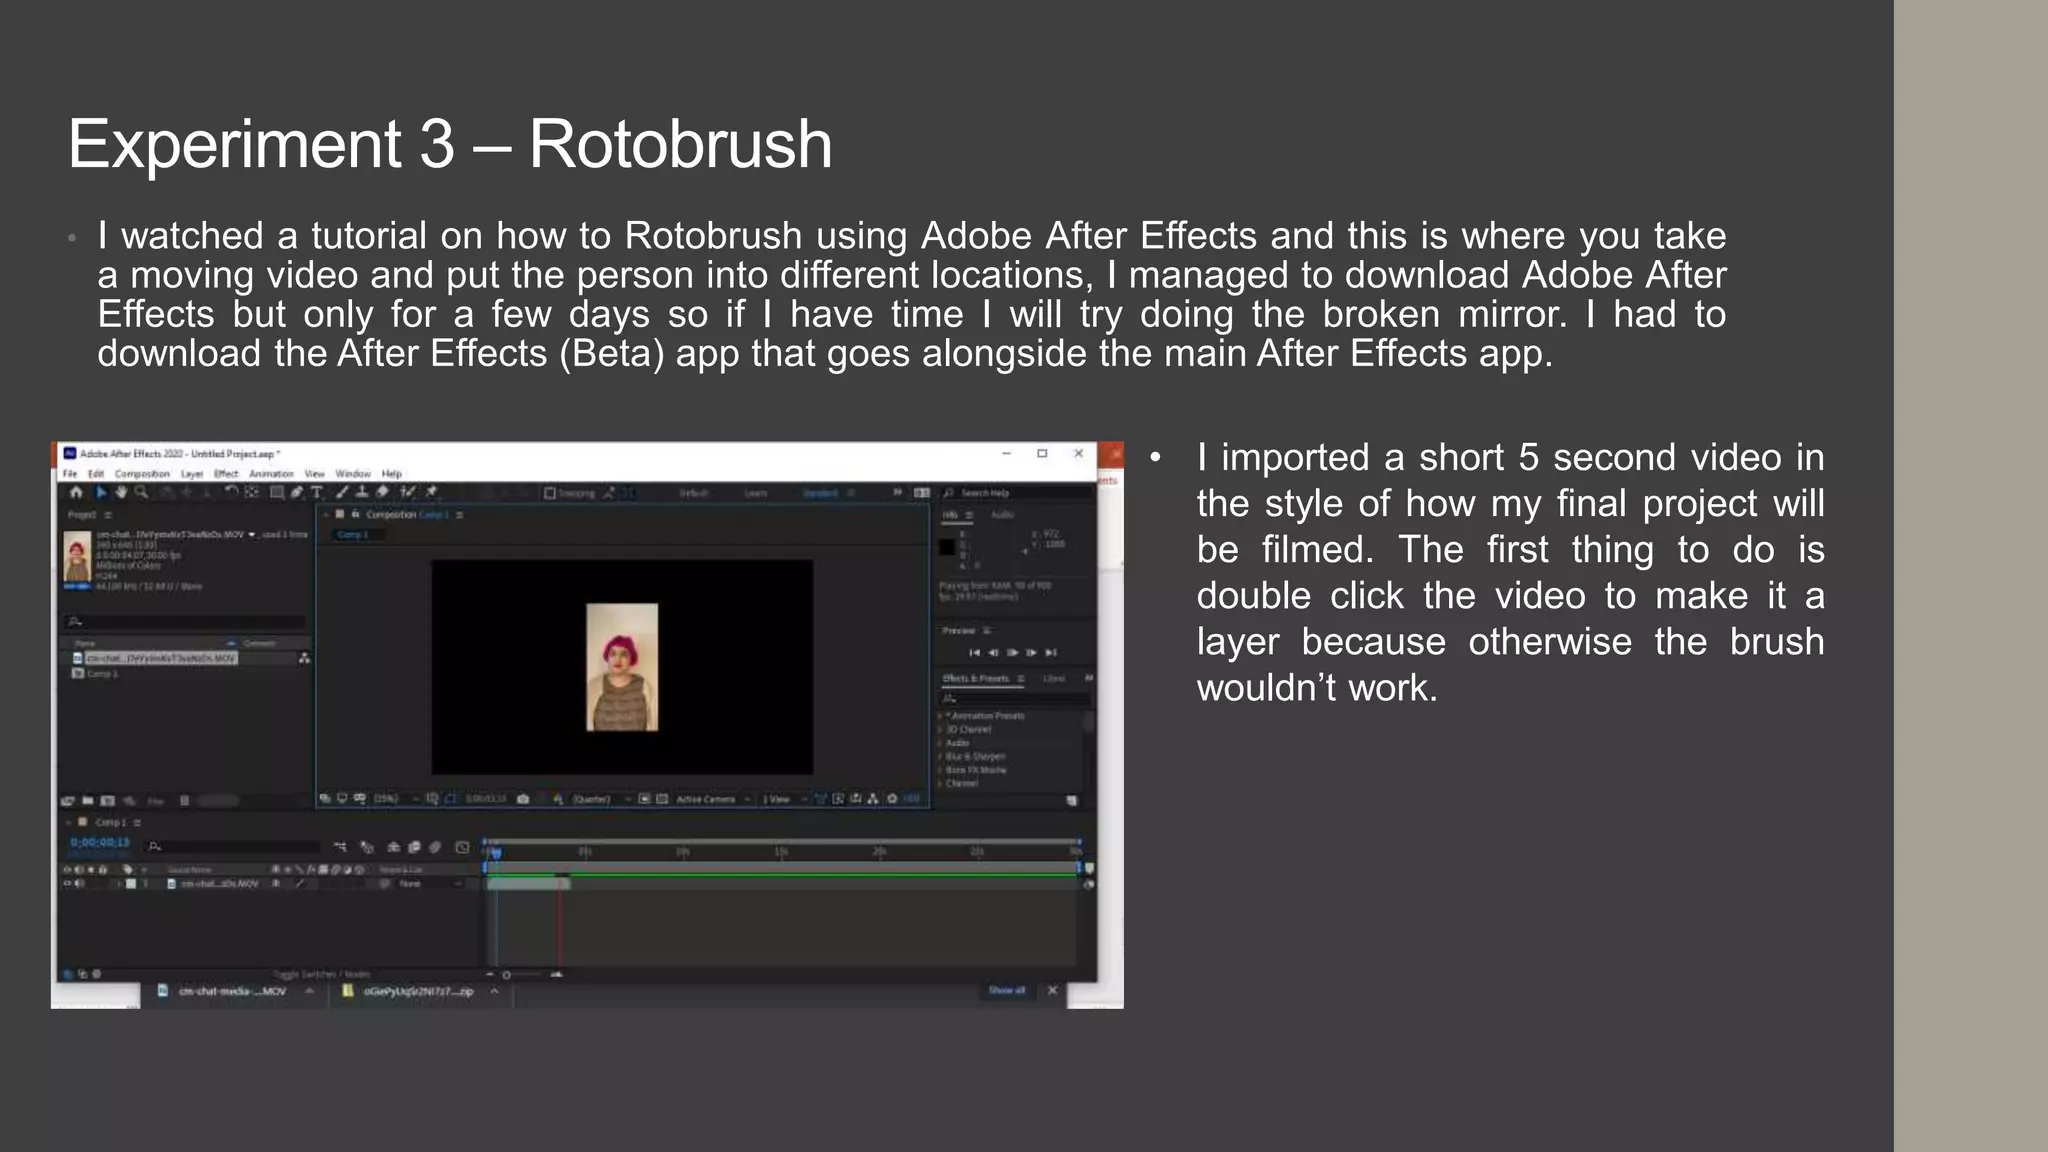Screen dimensions: 2048x1152
Task: Take a snapshot with camera icon
Action: [x=523, y=799]
